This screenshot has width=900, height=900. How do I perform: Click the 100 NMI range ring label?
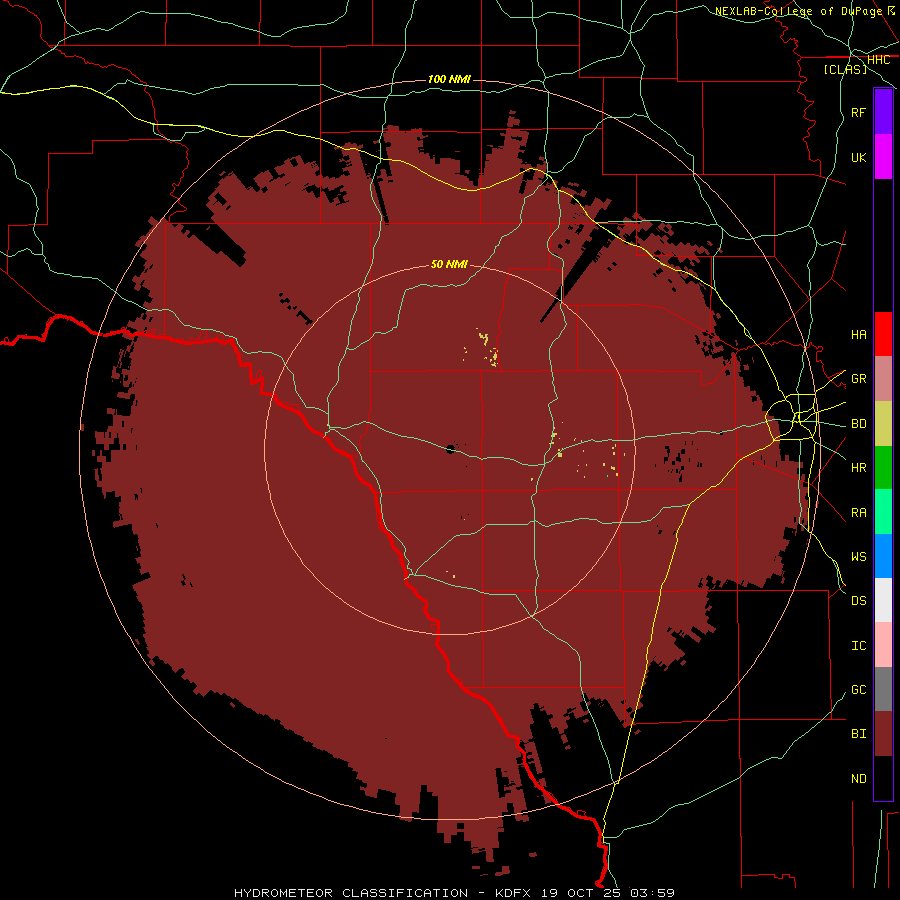pos(449,79)
